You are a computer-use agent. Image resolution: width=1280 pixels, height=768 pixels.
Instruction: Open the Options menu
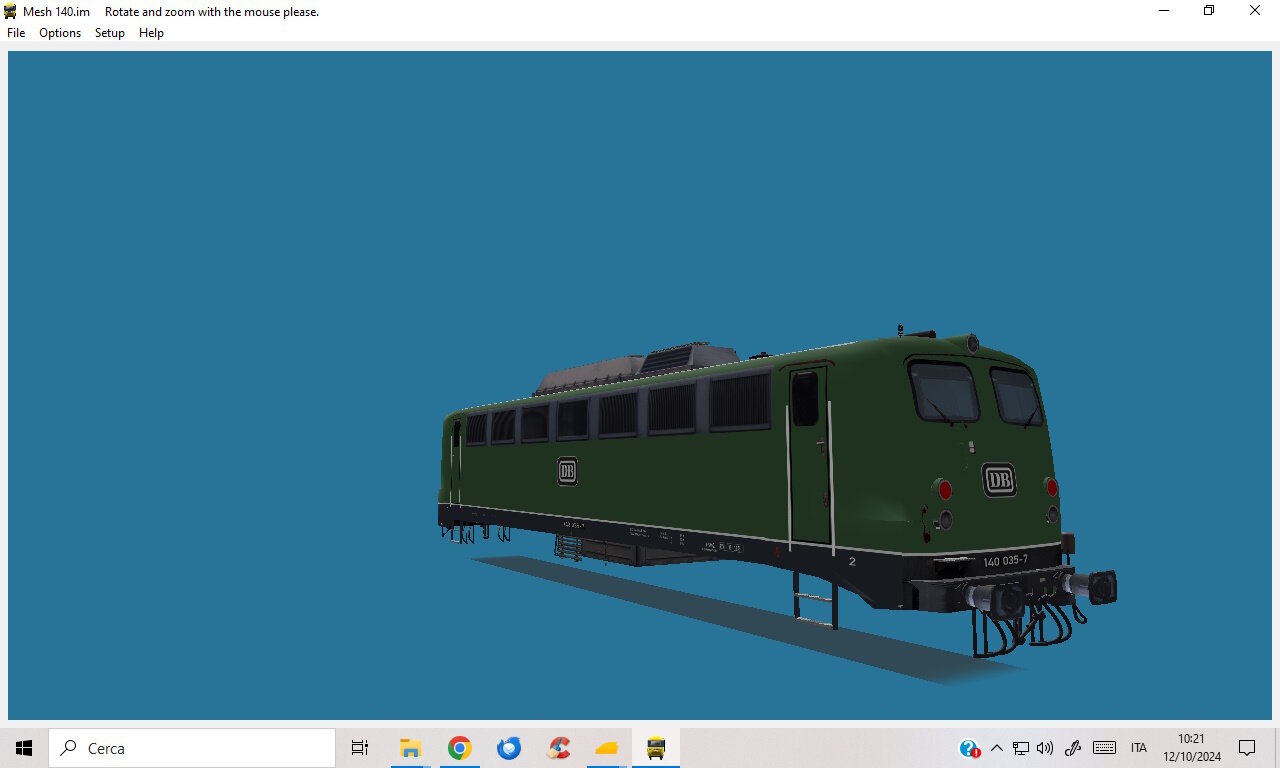[x=60, y=33]
